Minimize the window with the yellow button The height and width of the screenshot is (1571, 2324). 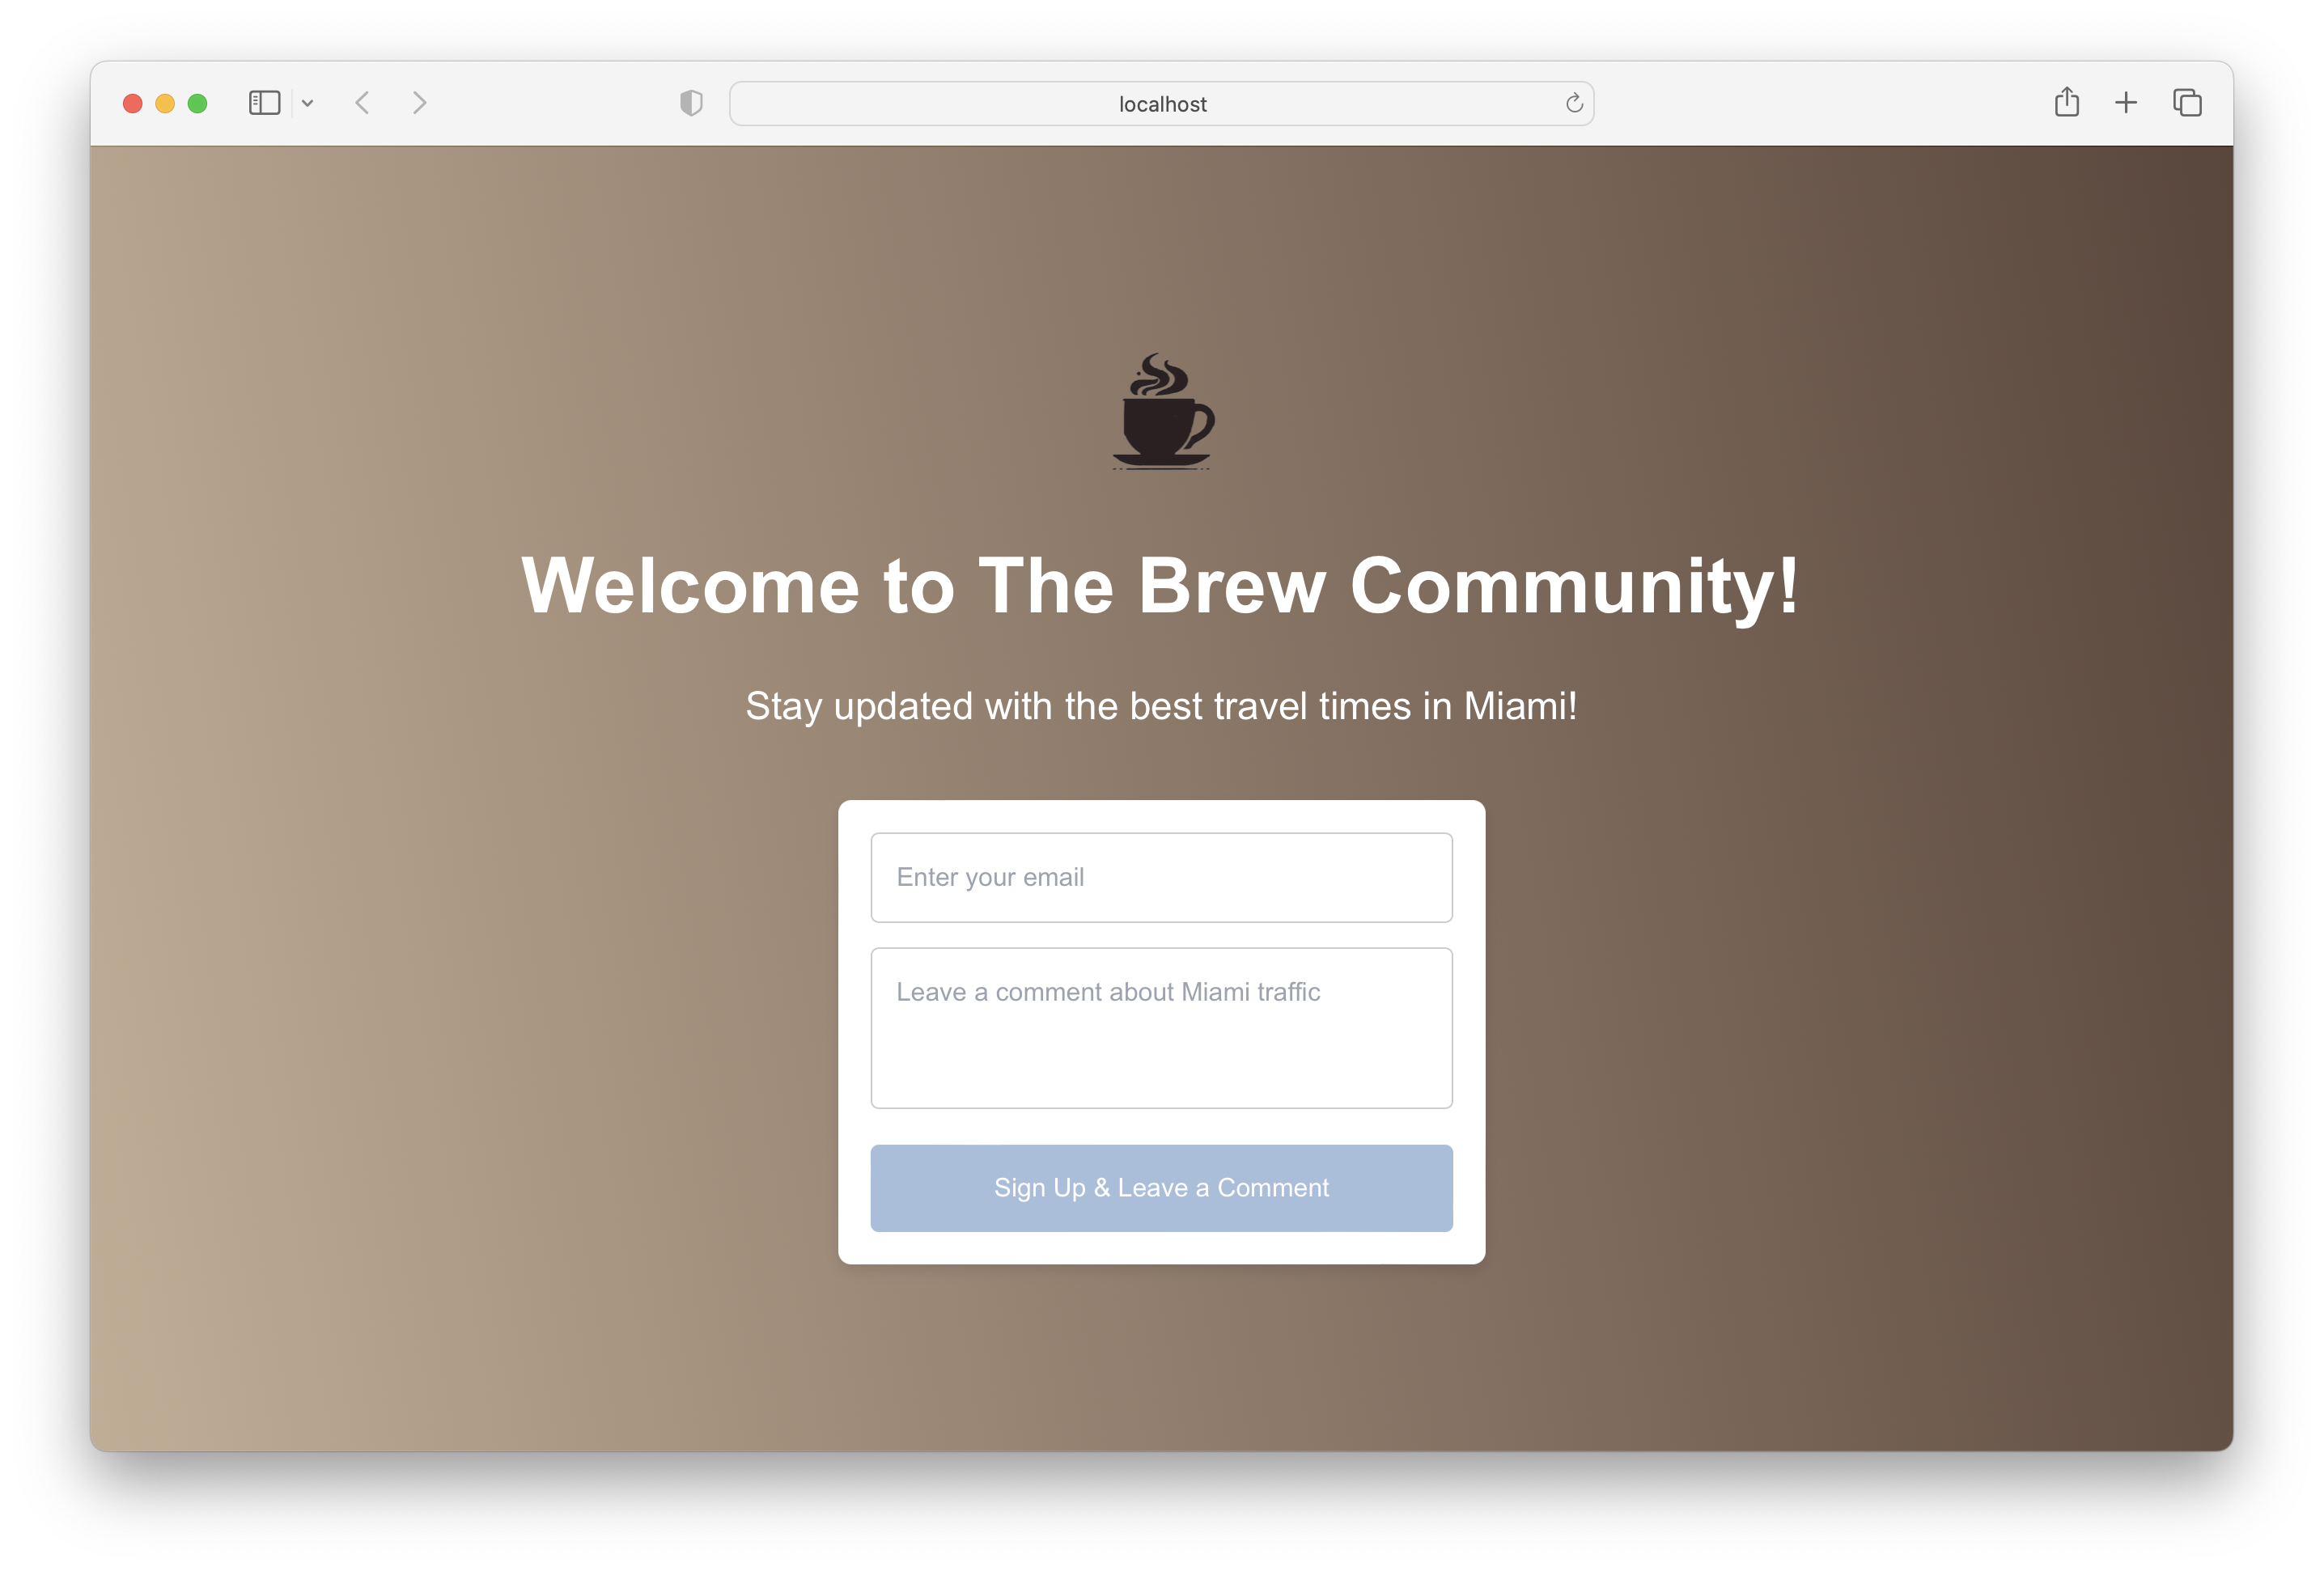165,103
